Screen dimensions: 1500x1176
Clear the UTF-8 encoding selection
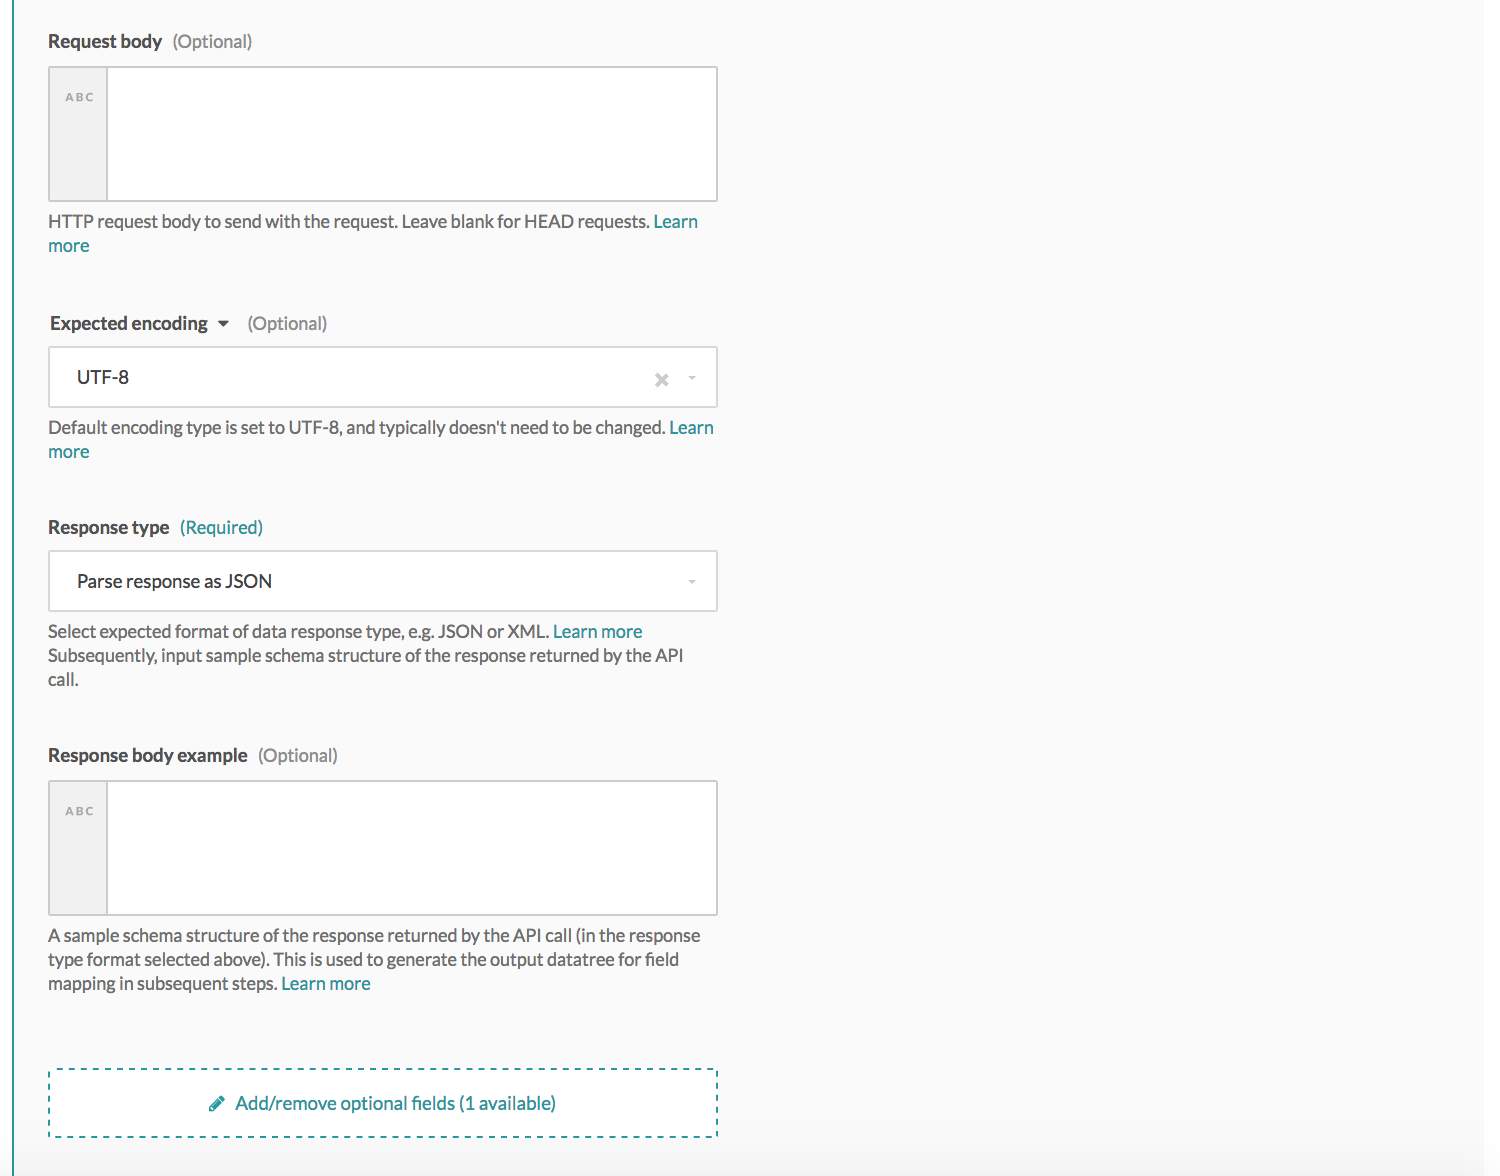coord(661,379)
